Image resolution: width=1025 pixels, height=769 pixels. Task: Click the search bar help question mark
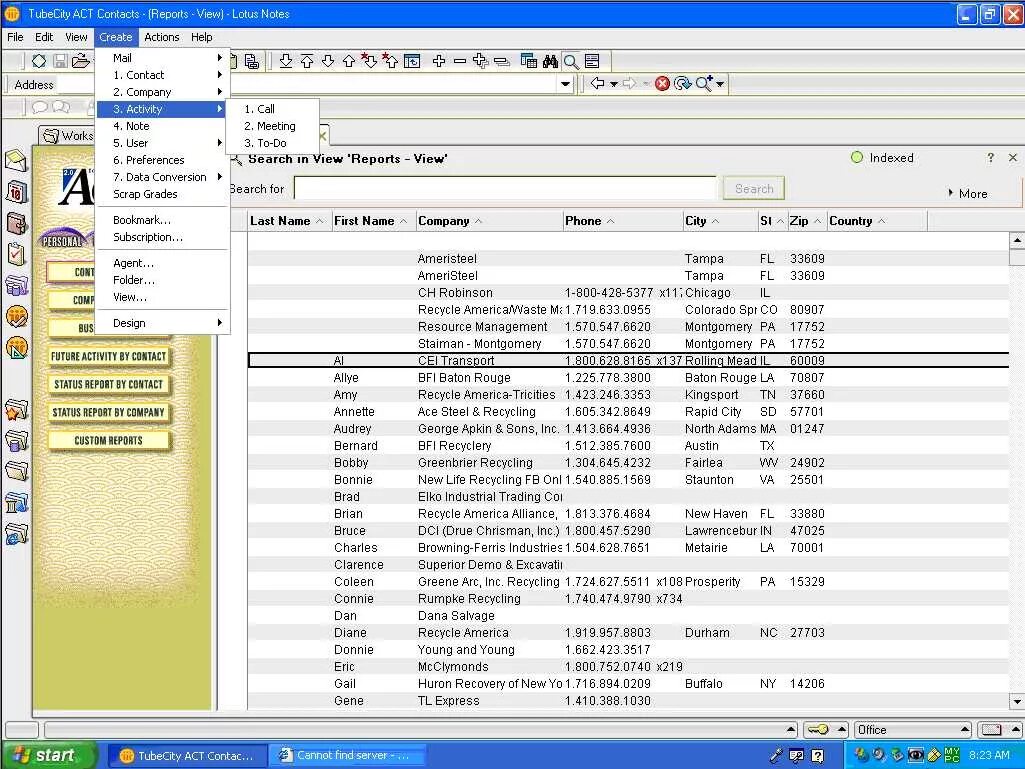990,158
